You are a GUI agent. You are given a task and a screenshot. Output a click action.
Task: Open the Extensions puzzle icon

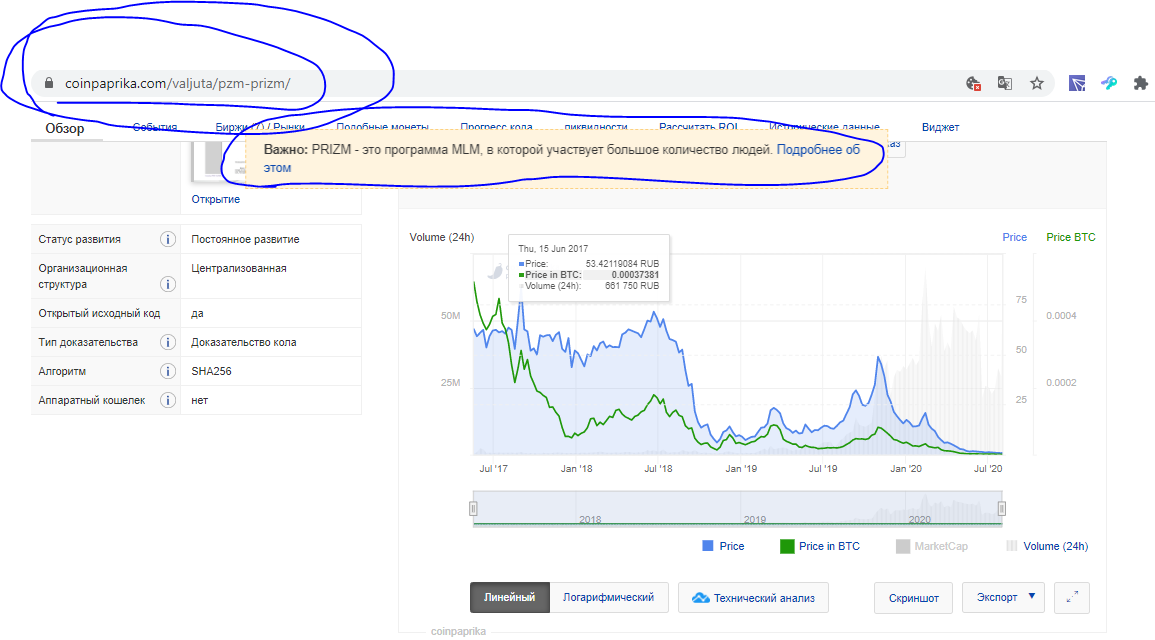click(x=1140, y=83)
